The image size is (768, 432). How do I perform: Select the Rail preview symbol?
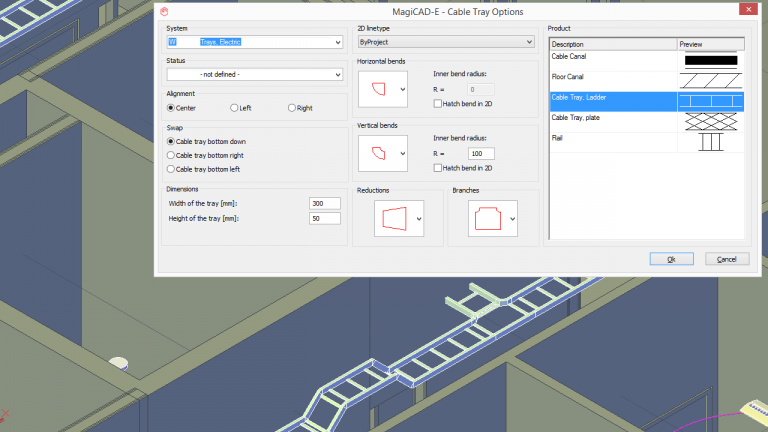tap(711, 142)
